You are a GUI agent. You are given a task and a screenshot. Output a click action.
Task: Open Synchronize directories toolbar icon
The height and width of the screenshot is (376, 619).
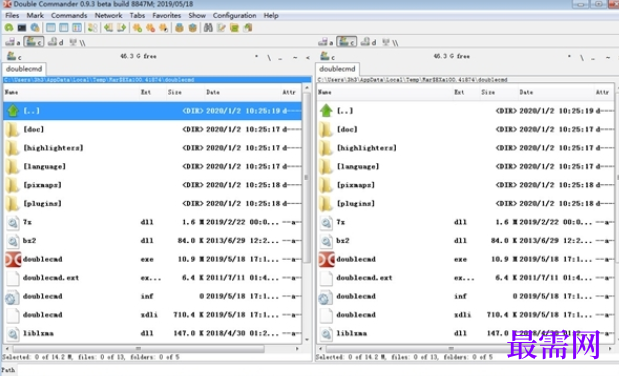tap(234, 28)
